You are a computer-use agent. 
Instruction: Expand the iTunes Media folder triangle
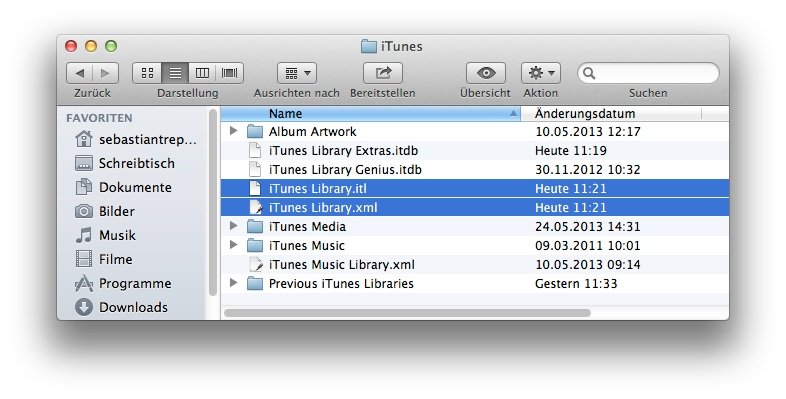(233, 226)
